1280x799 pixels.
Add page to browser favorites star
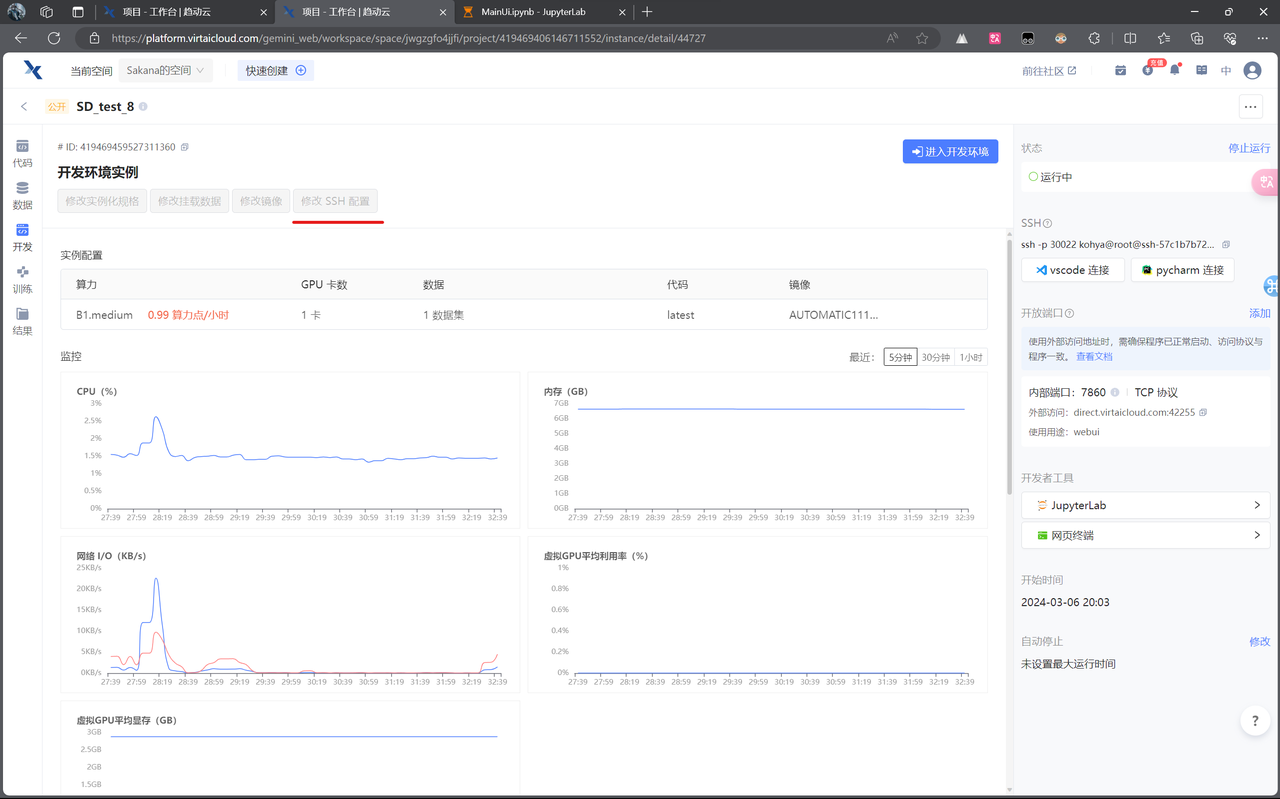(x=922, y=38)
